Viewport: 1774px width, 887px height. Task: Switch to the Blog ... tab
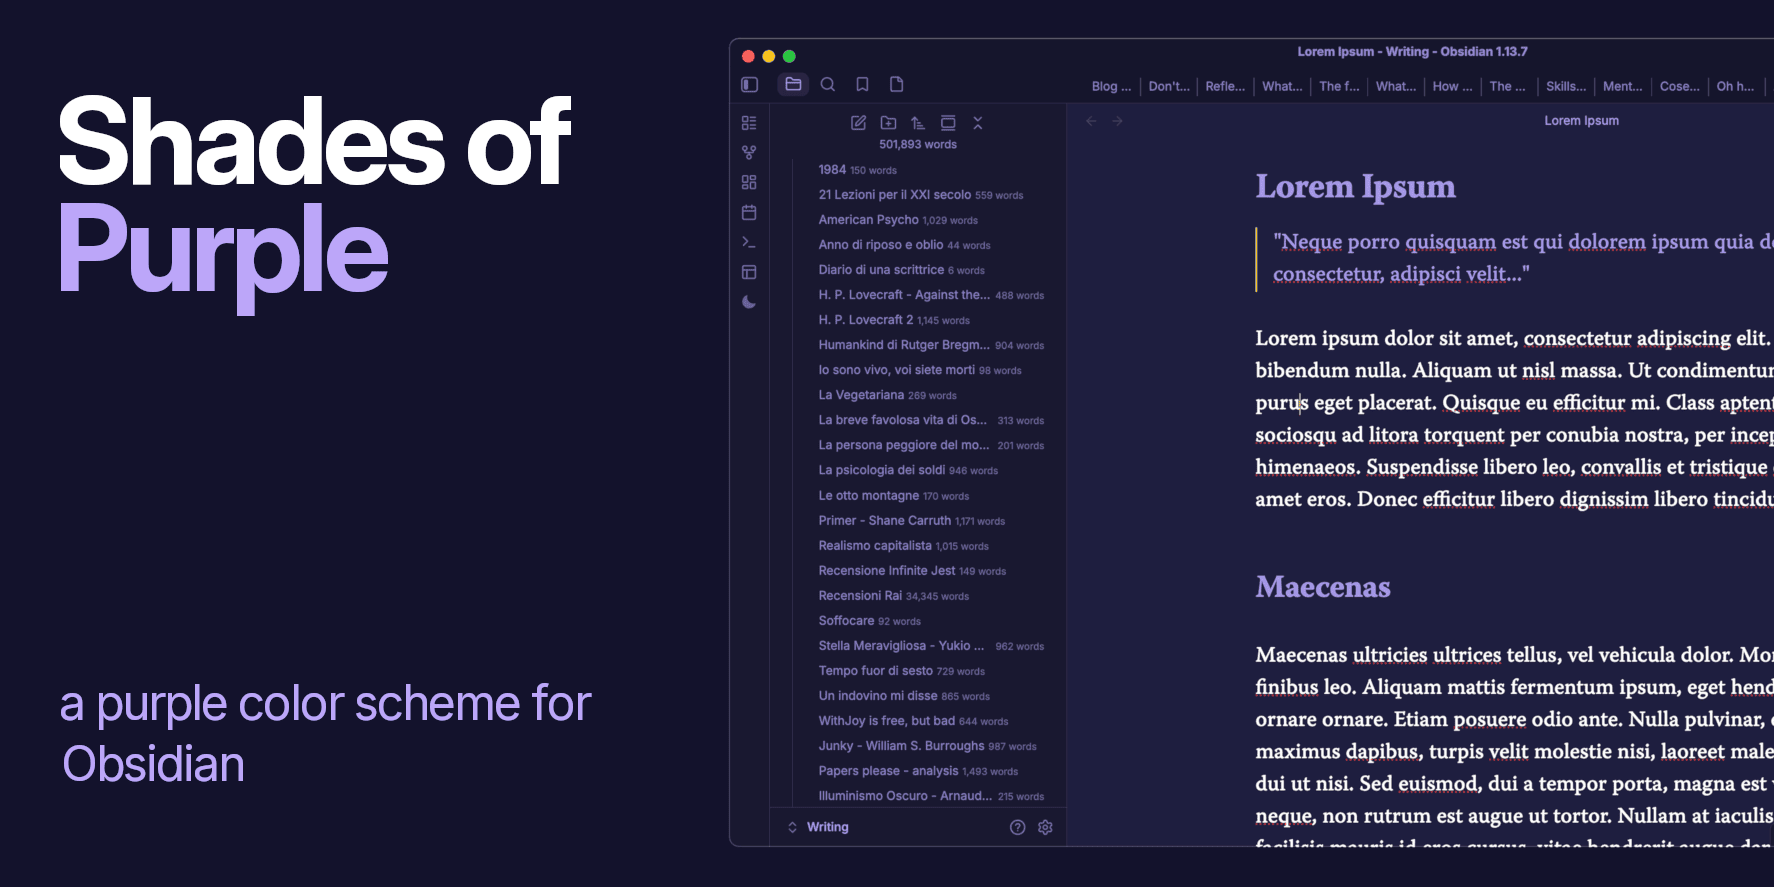(x=1111, y=87)
